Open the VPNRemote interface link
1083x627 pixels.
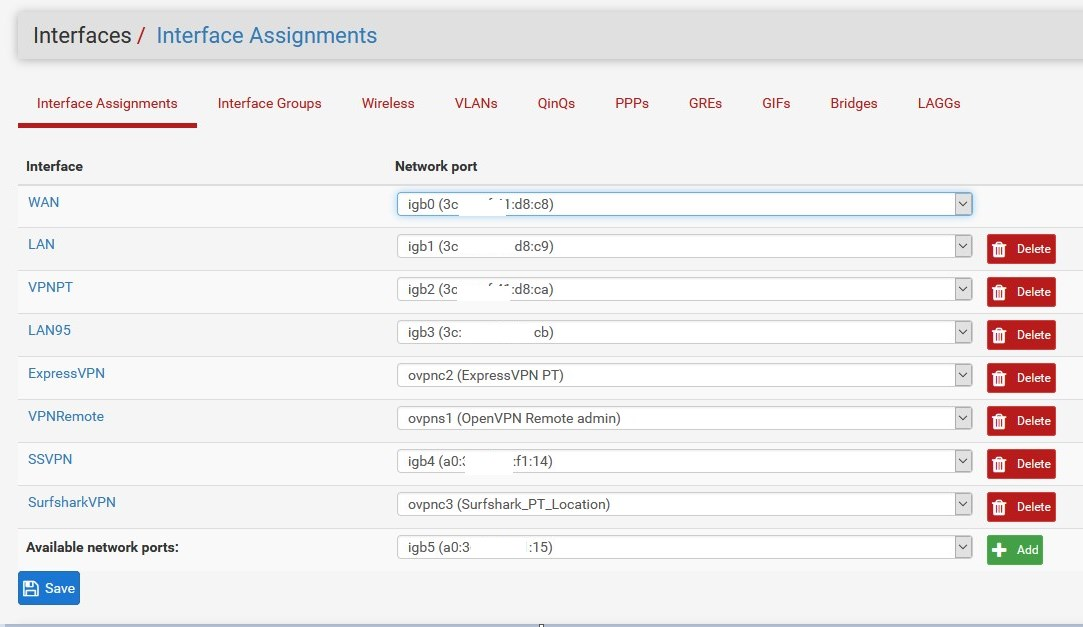(66, 416)
